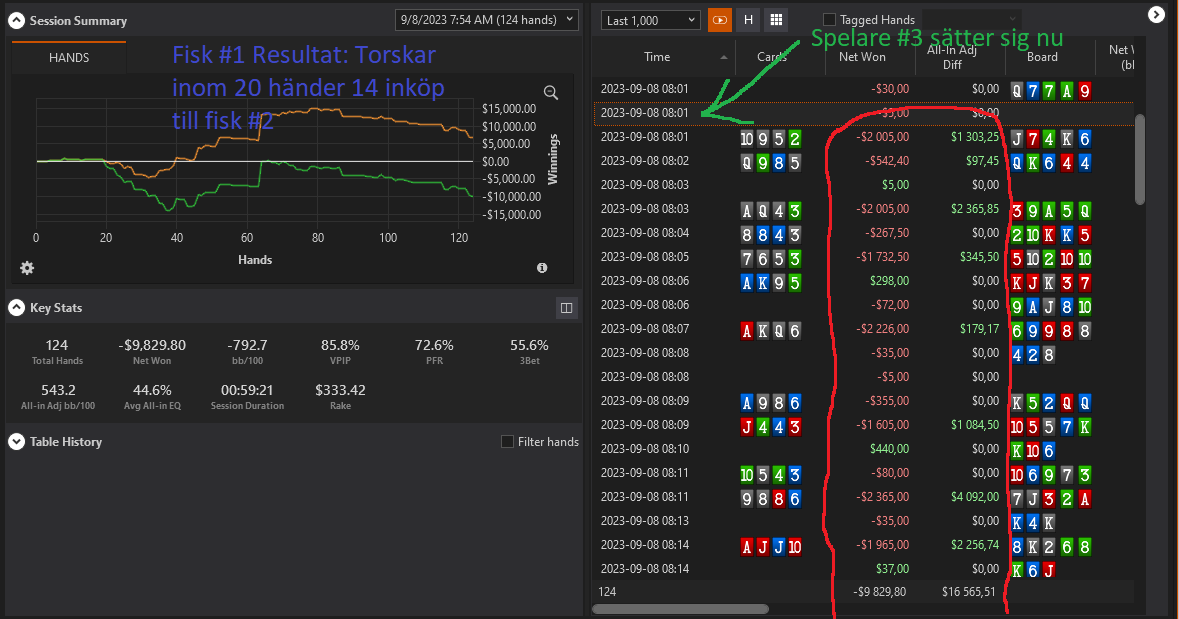Click the total $16 565,51 footer value
Viewport: 1179px width, 619px height.
point(968,592)
